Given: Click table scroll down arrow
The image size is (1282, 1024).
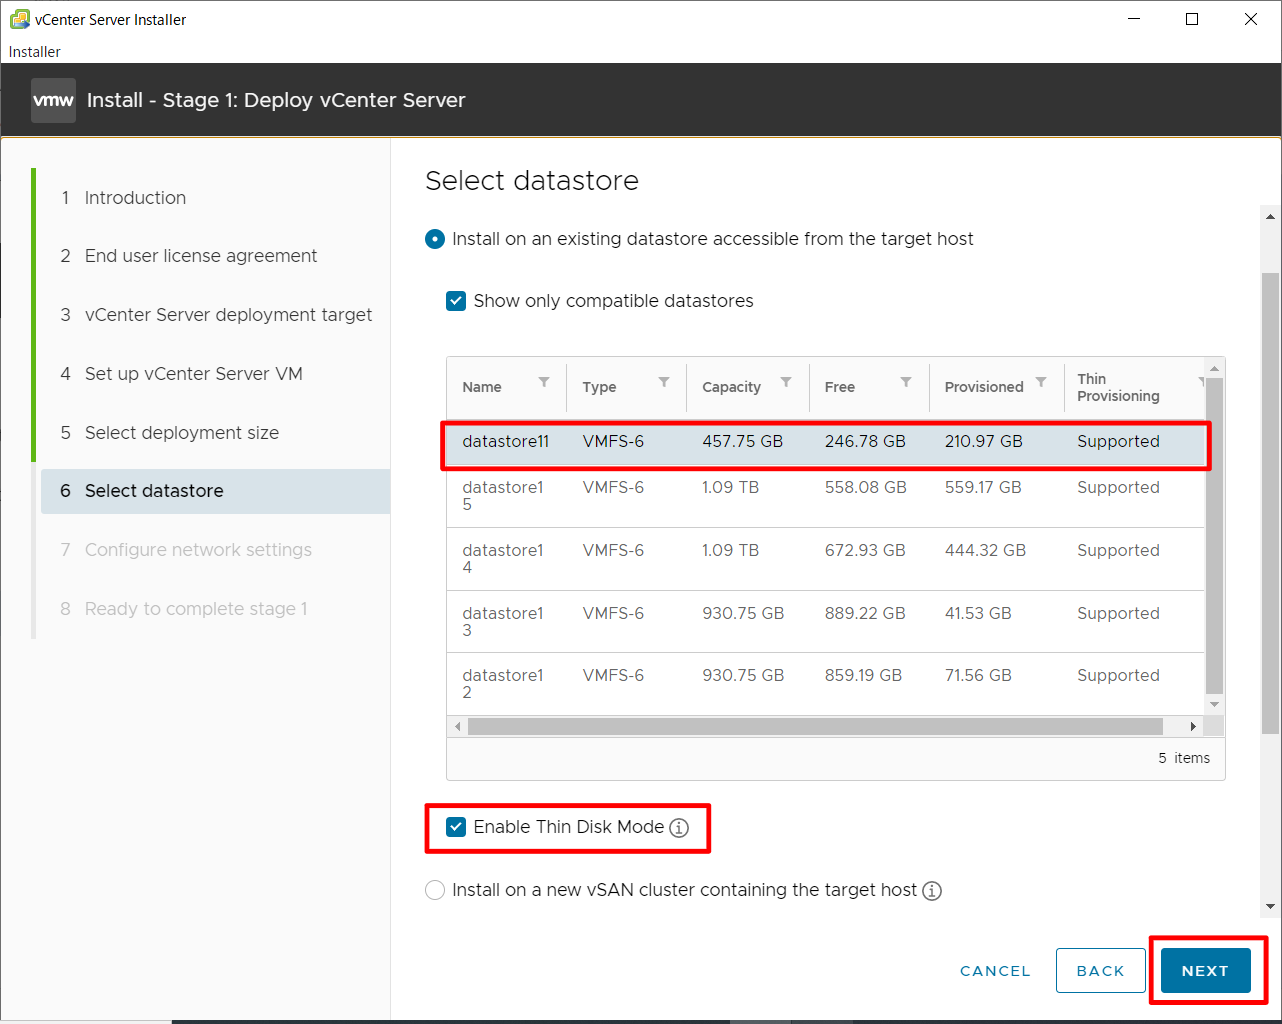Looking at the screenshot, I should click(1215, 705).
